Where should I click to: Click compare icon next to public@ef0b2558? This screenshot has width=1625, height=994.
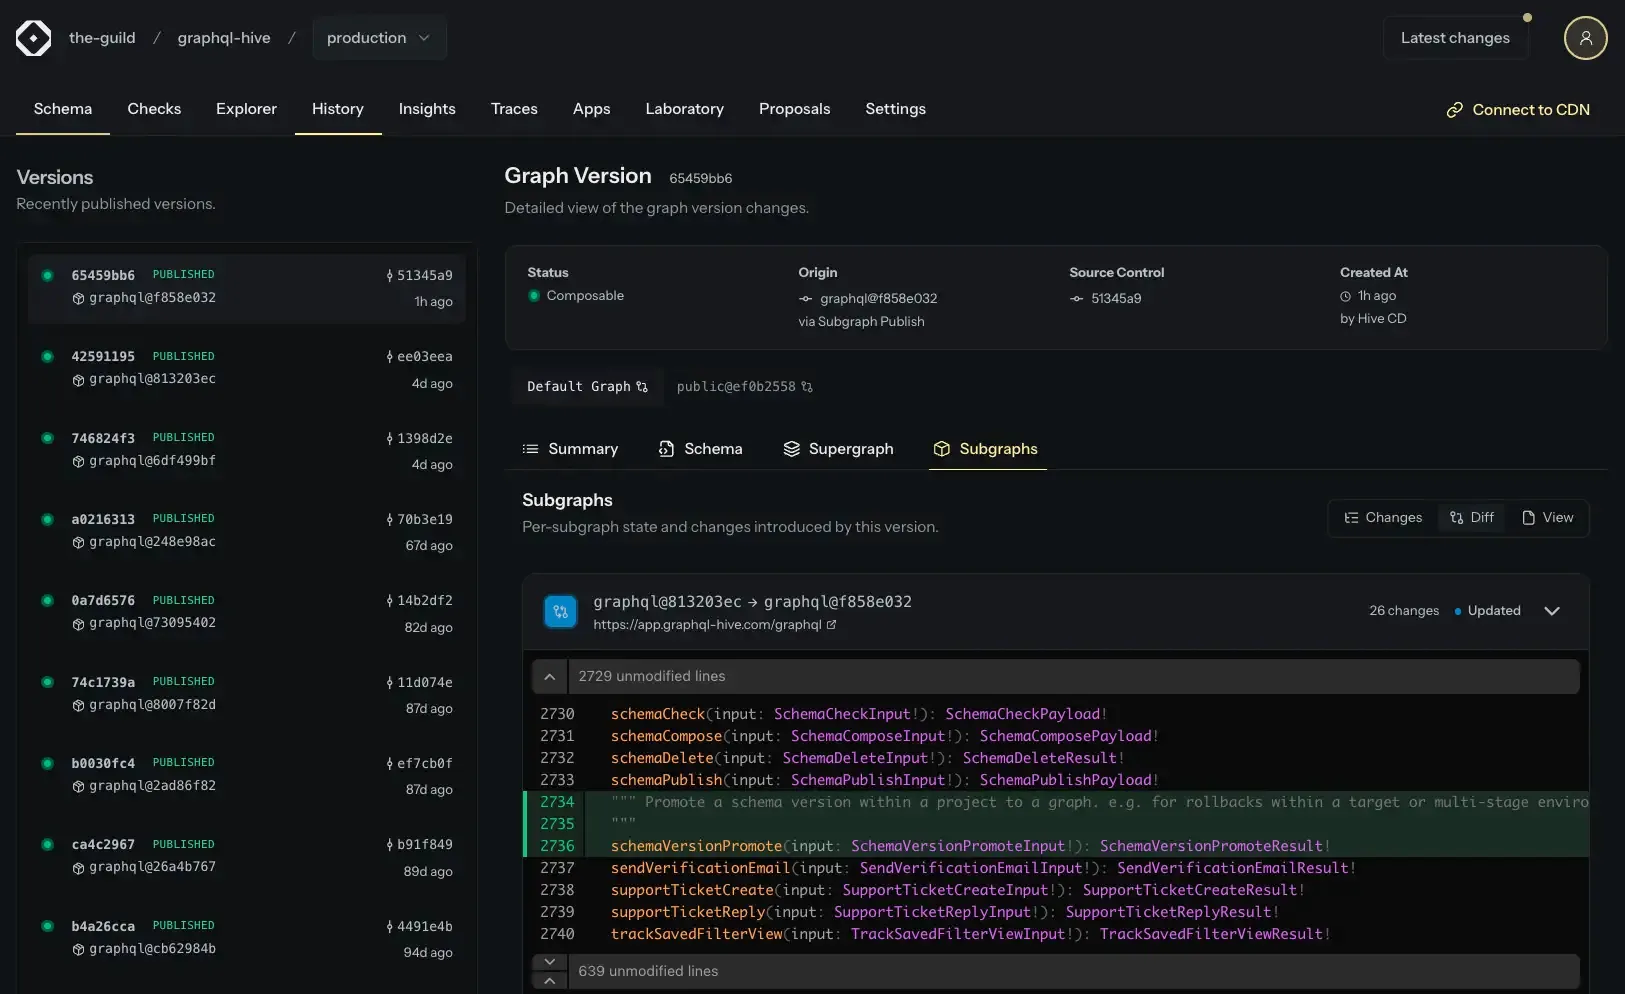coord(807,387)
